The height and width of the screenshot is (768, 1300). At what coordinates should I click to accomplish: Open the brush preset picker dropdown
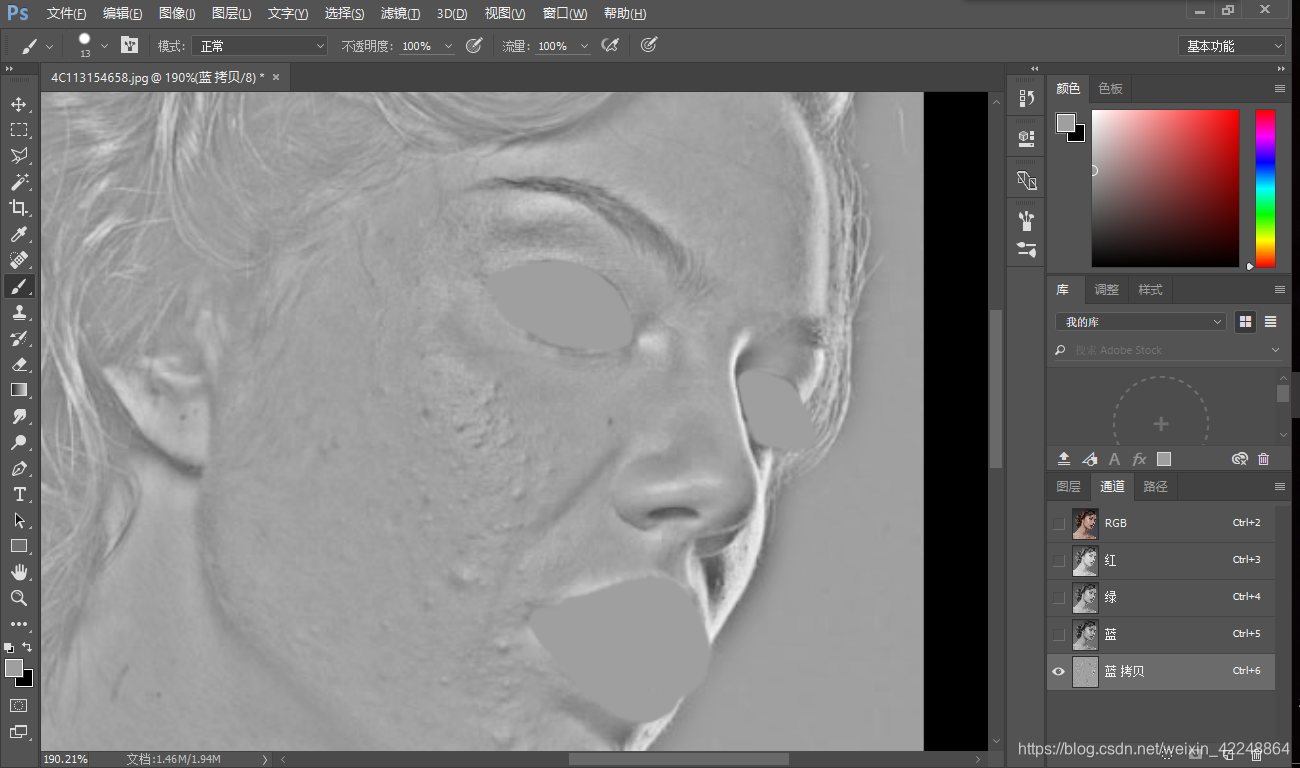click(x=104, y=46)
